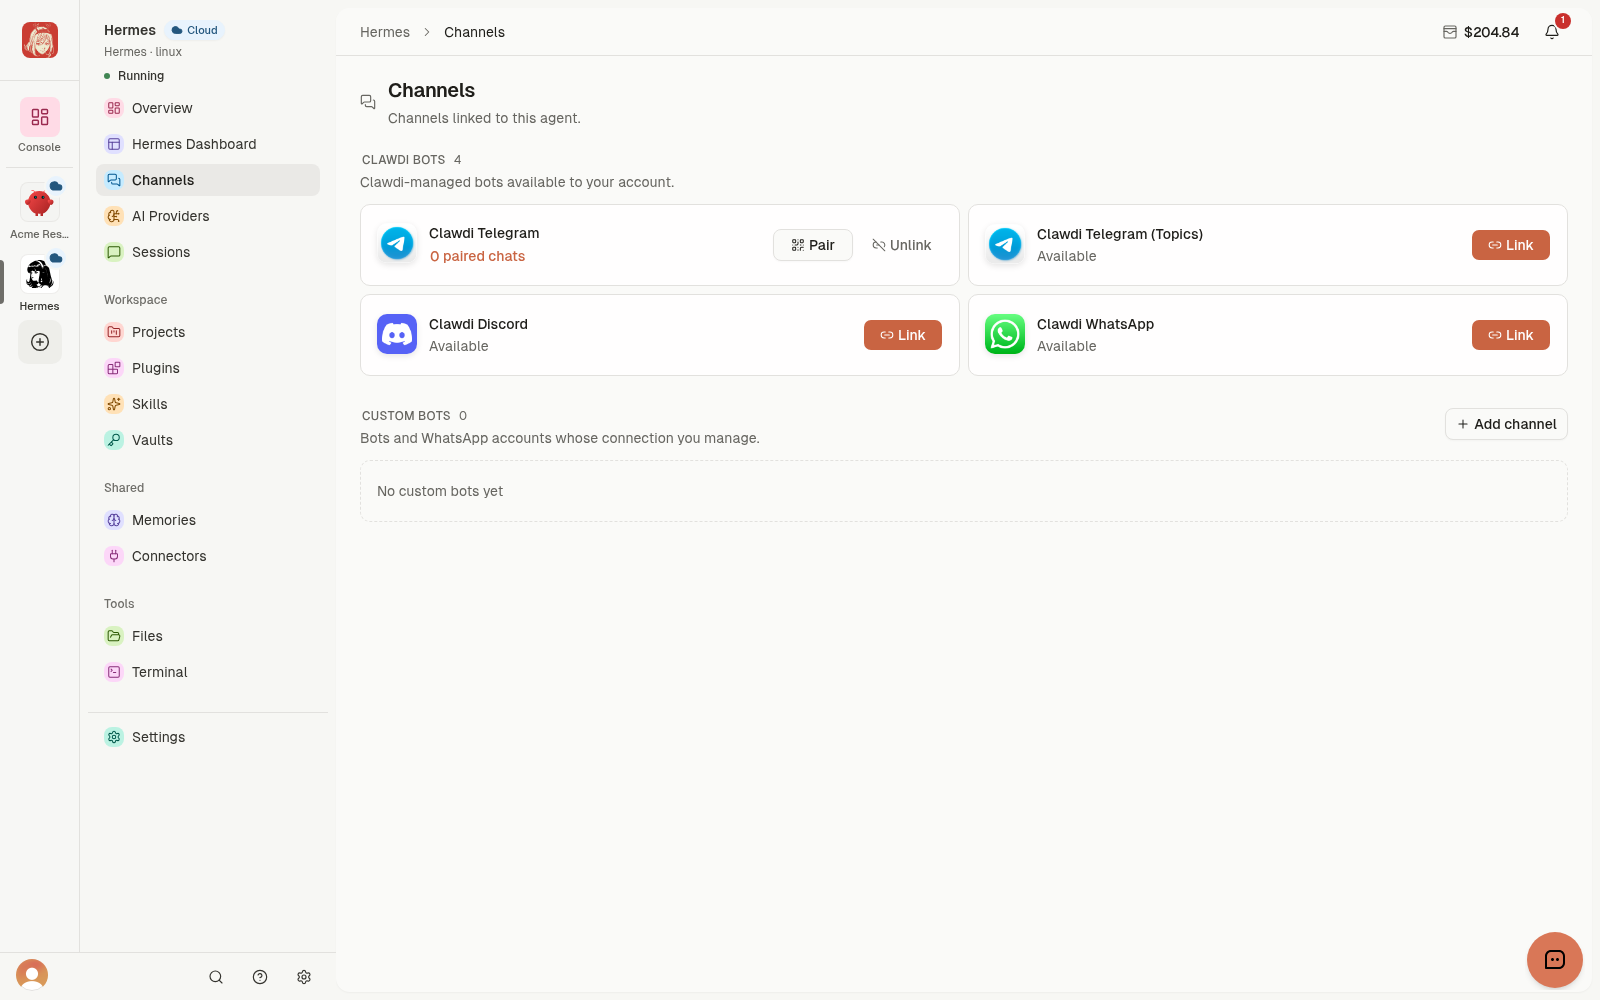Open the Console icon in the left rail

click(40, 117)
